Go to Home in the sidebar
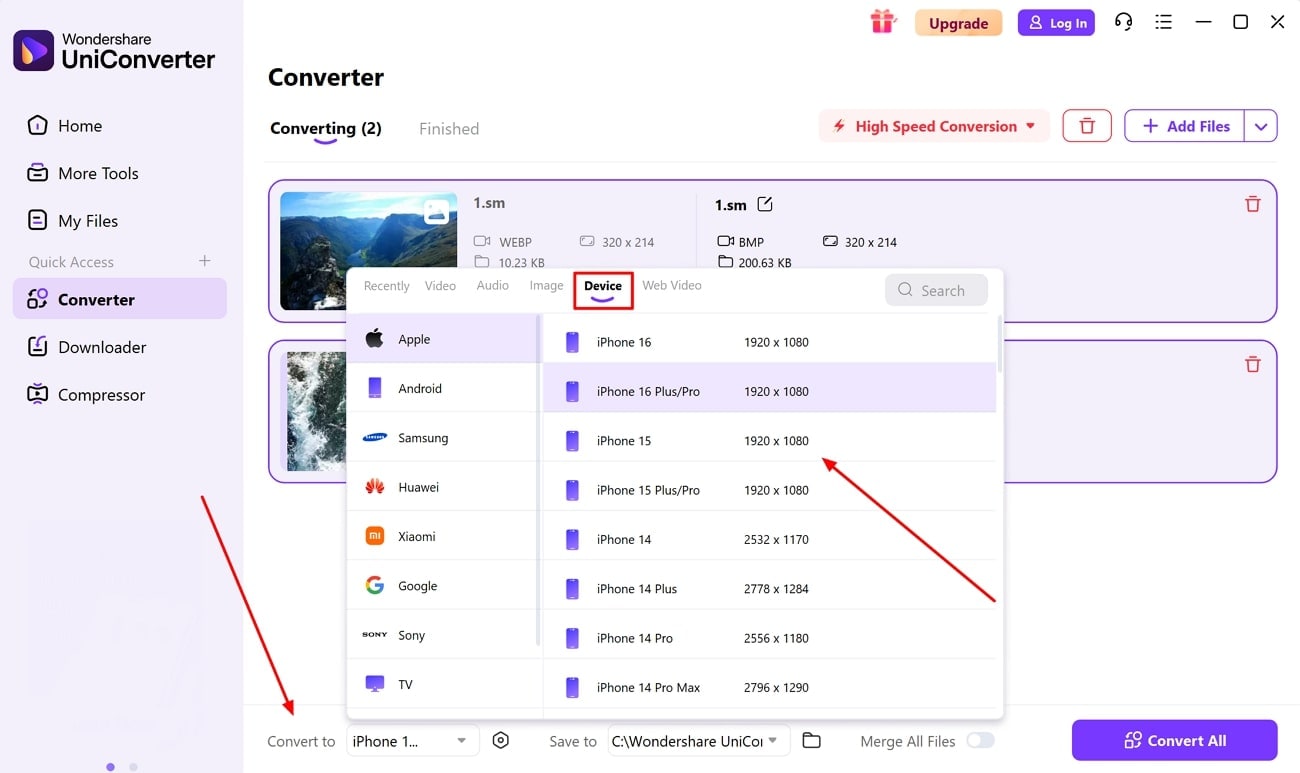The image size is (1300, 773). (120, 126)
